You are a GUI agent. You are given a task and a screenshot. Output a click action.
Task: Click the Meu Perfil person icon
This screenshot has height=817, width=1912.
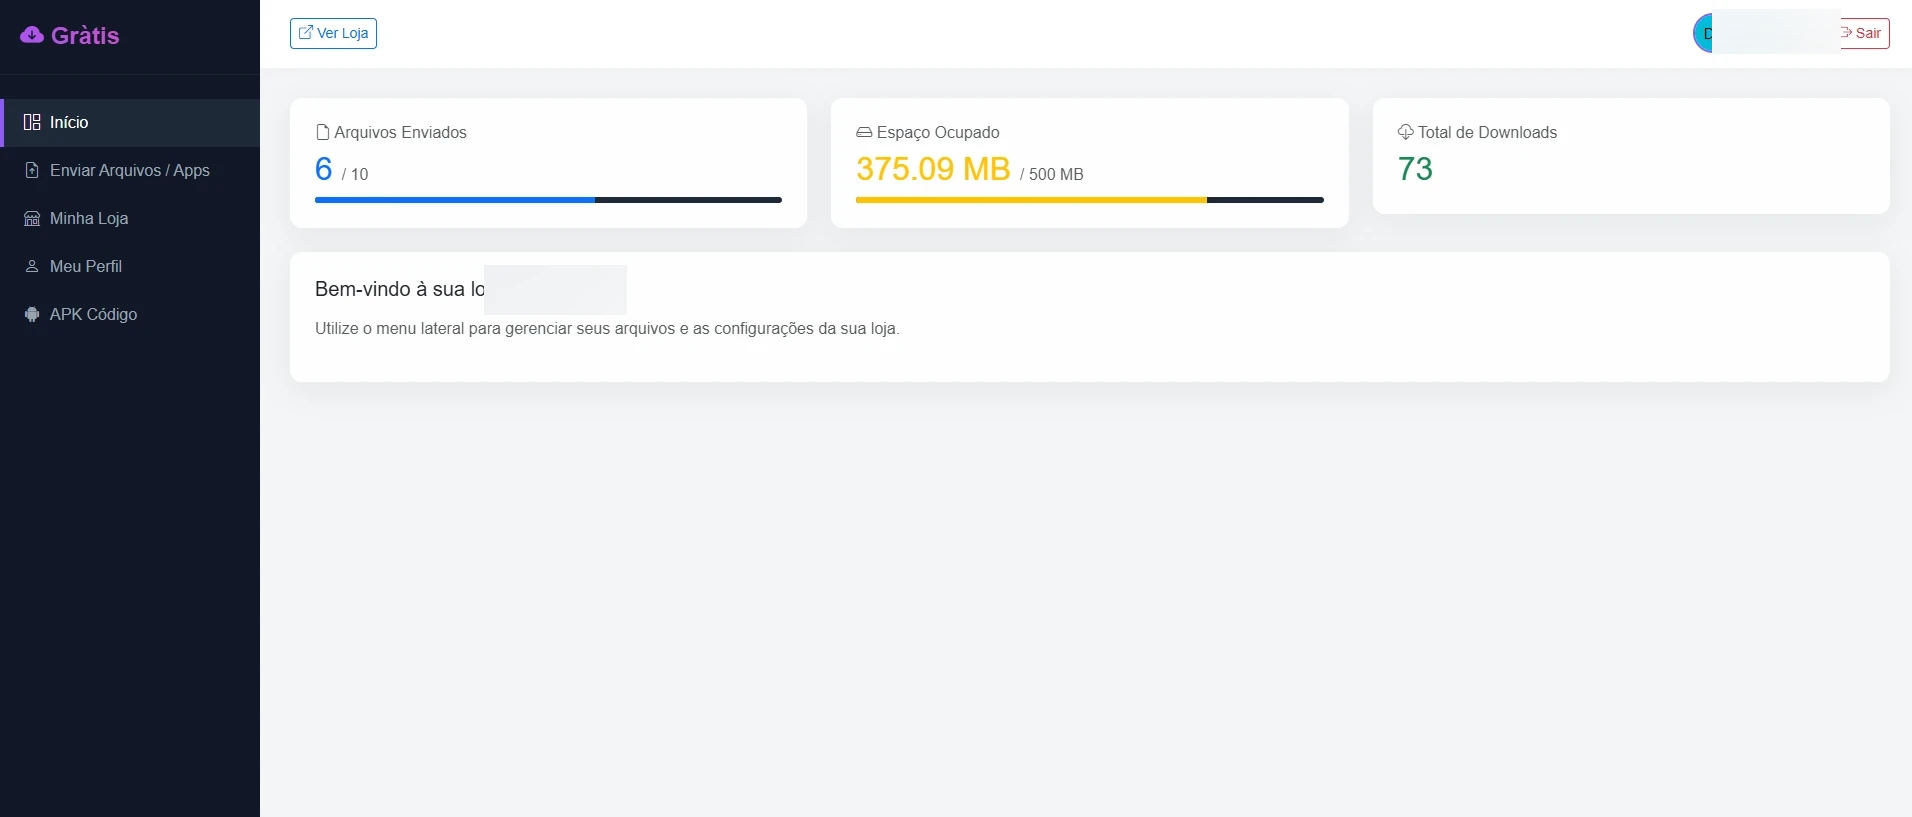32,266
